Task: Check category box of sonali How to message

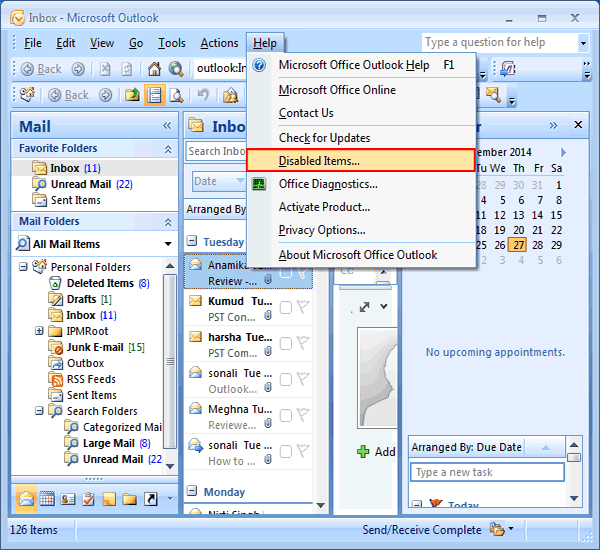Action: [286, 452]
